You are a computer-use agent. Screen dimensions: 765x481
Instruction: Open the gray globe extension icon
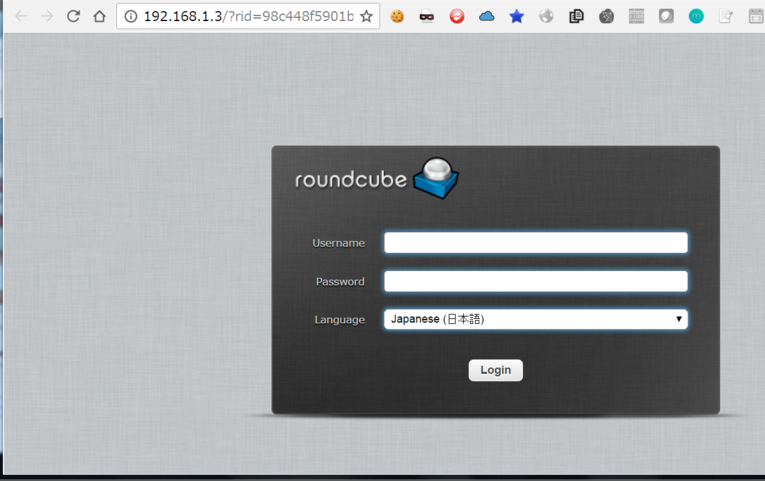click(x=546, y=17)
